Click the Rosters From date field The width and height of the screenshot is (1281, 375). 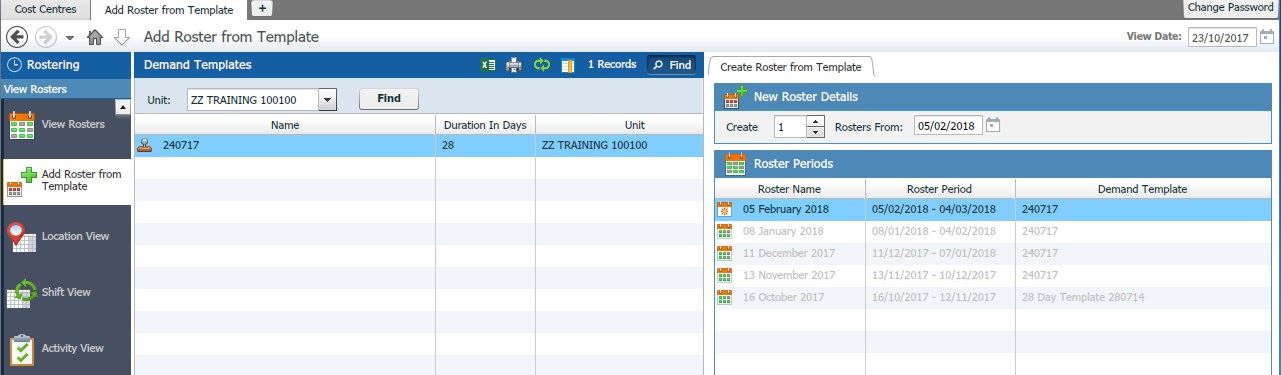tap(947, 127)
